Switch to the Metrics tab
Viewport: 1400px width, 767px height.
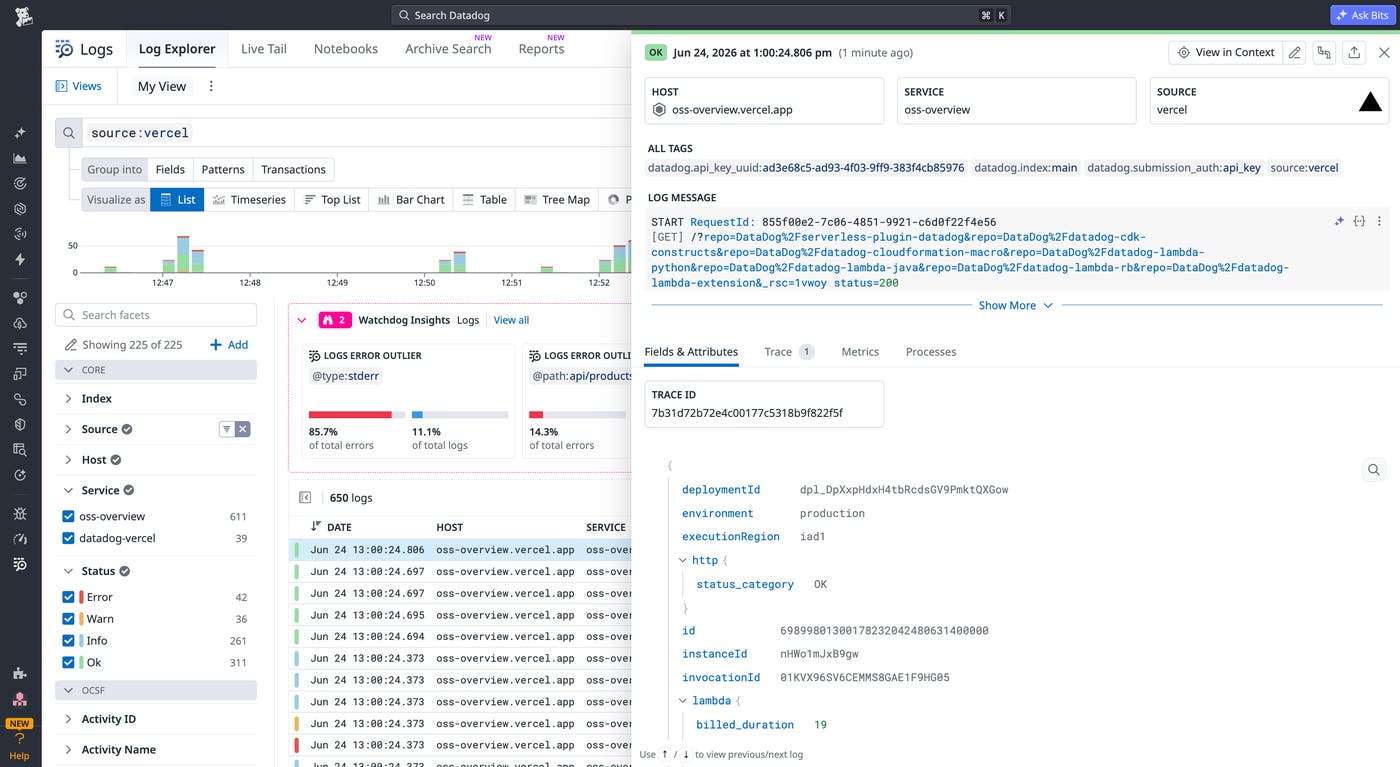click(860, 352)
